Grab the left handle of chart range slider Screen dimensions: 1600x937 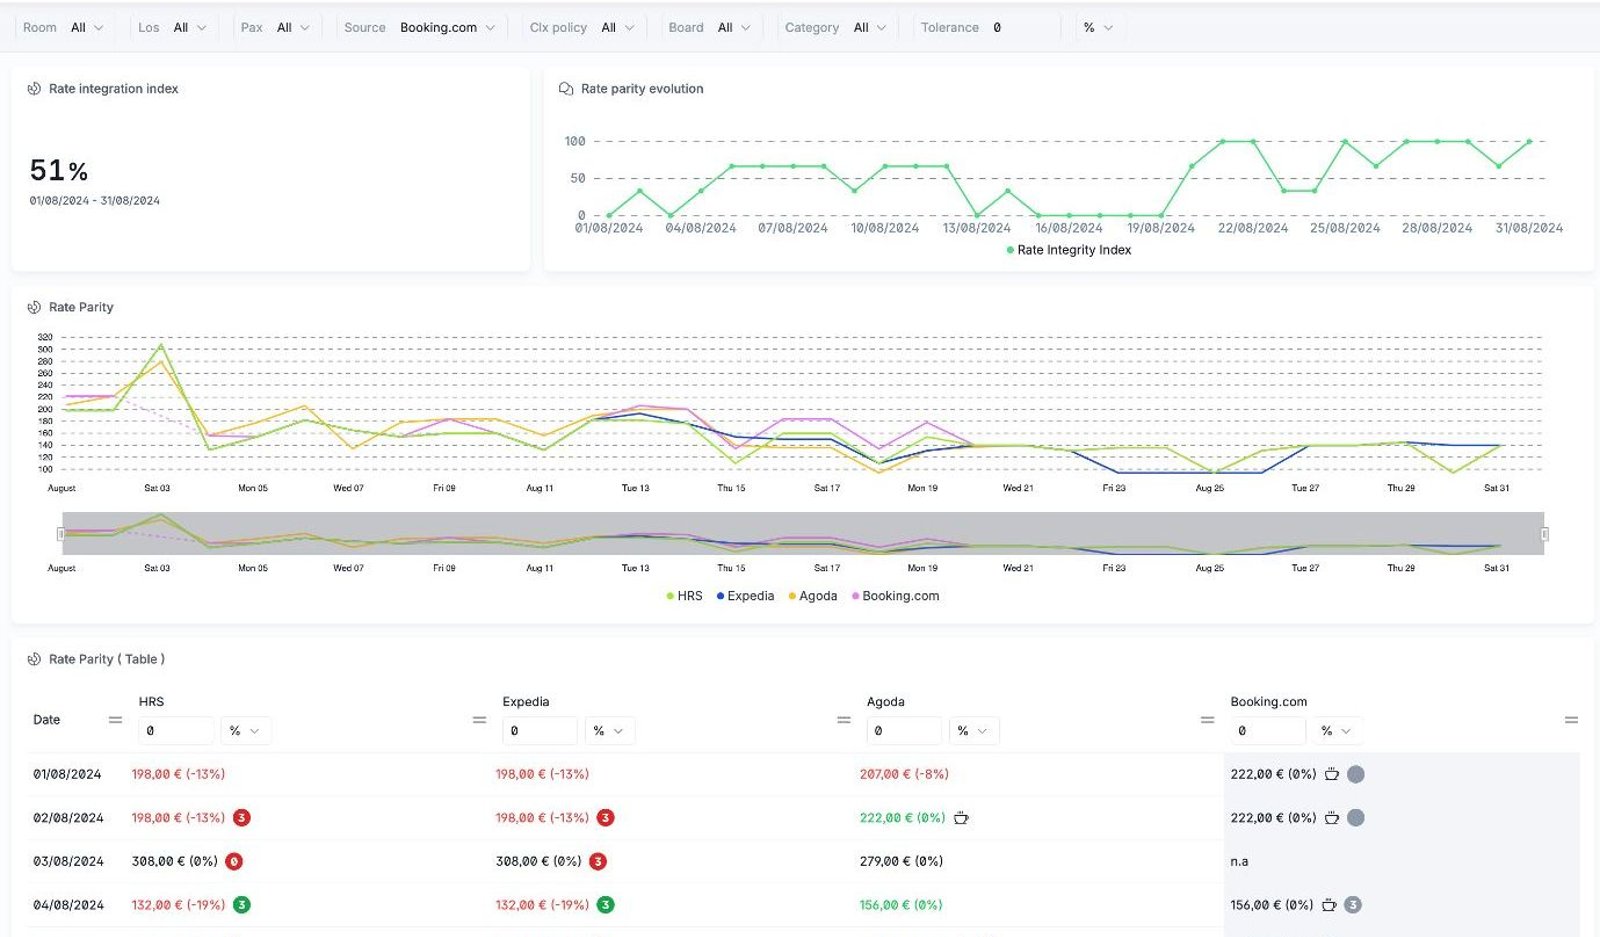coord(61,534)
